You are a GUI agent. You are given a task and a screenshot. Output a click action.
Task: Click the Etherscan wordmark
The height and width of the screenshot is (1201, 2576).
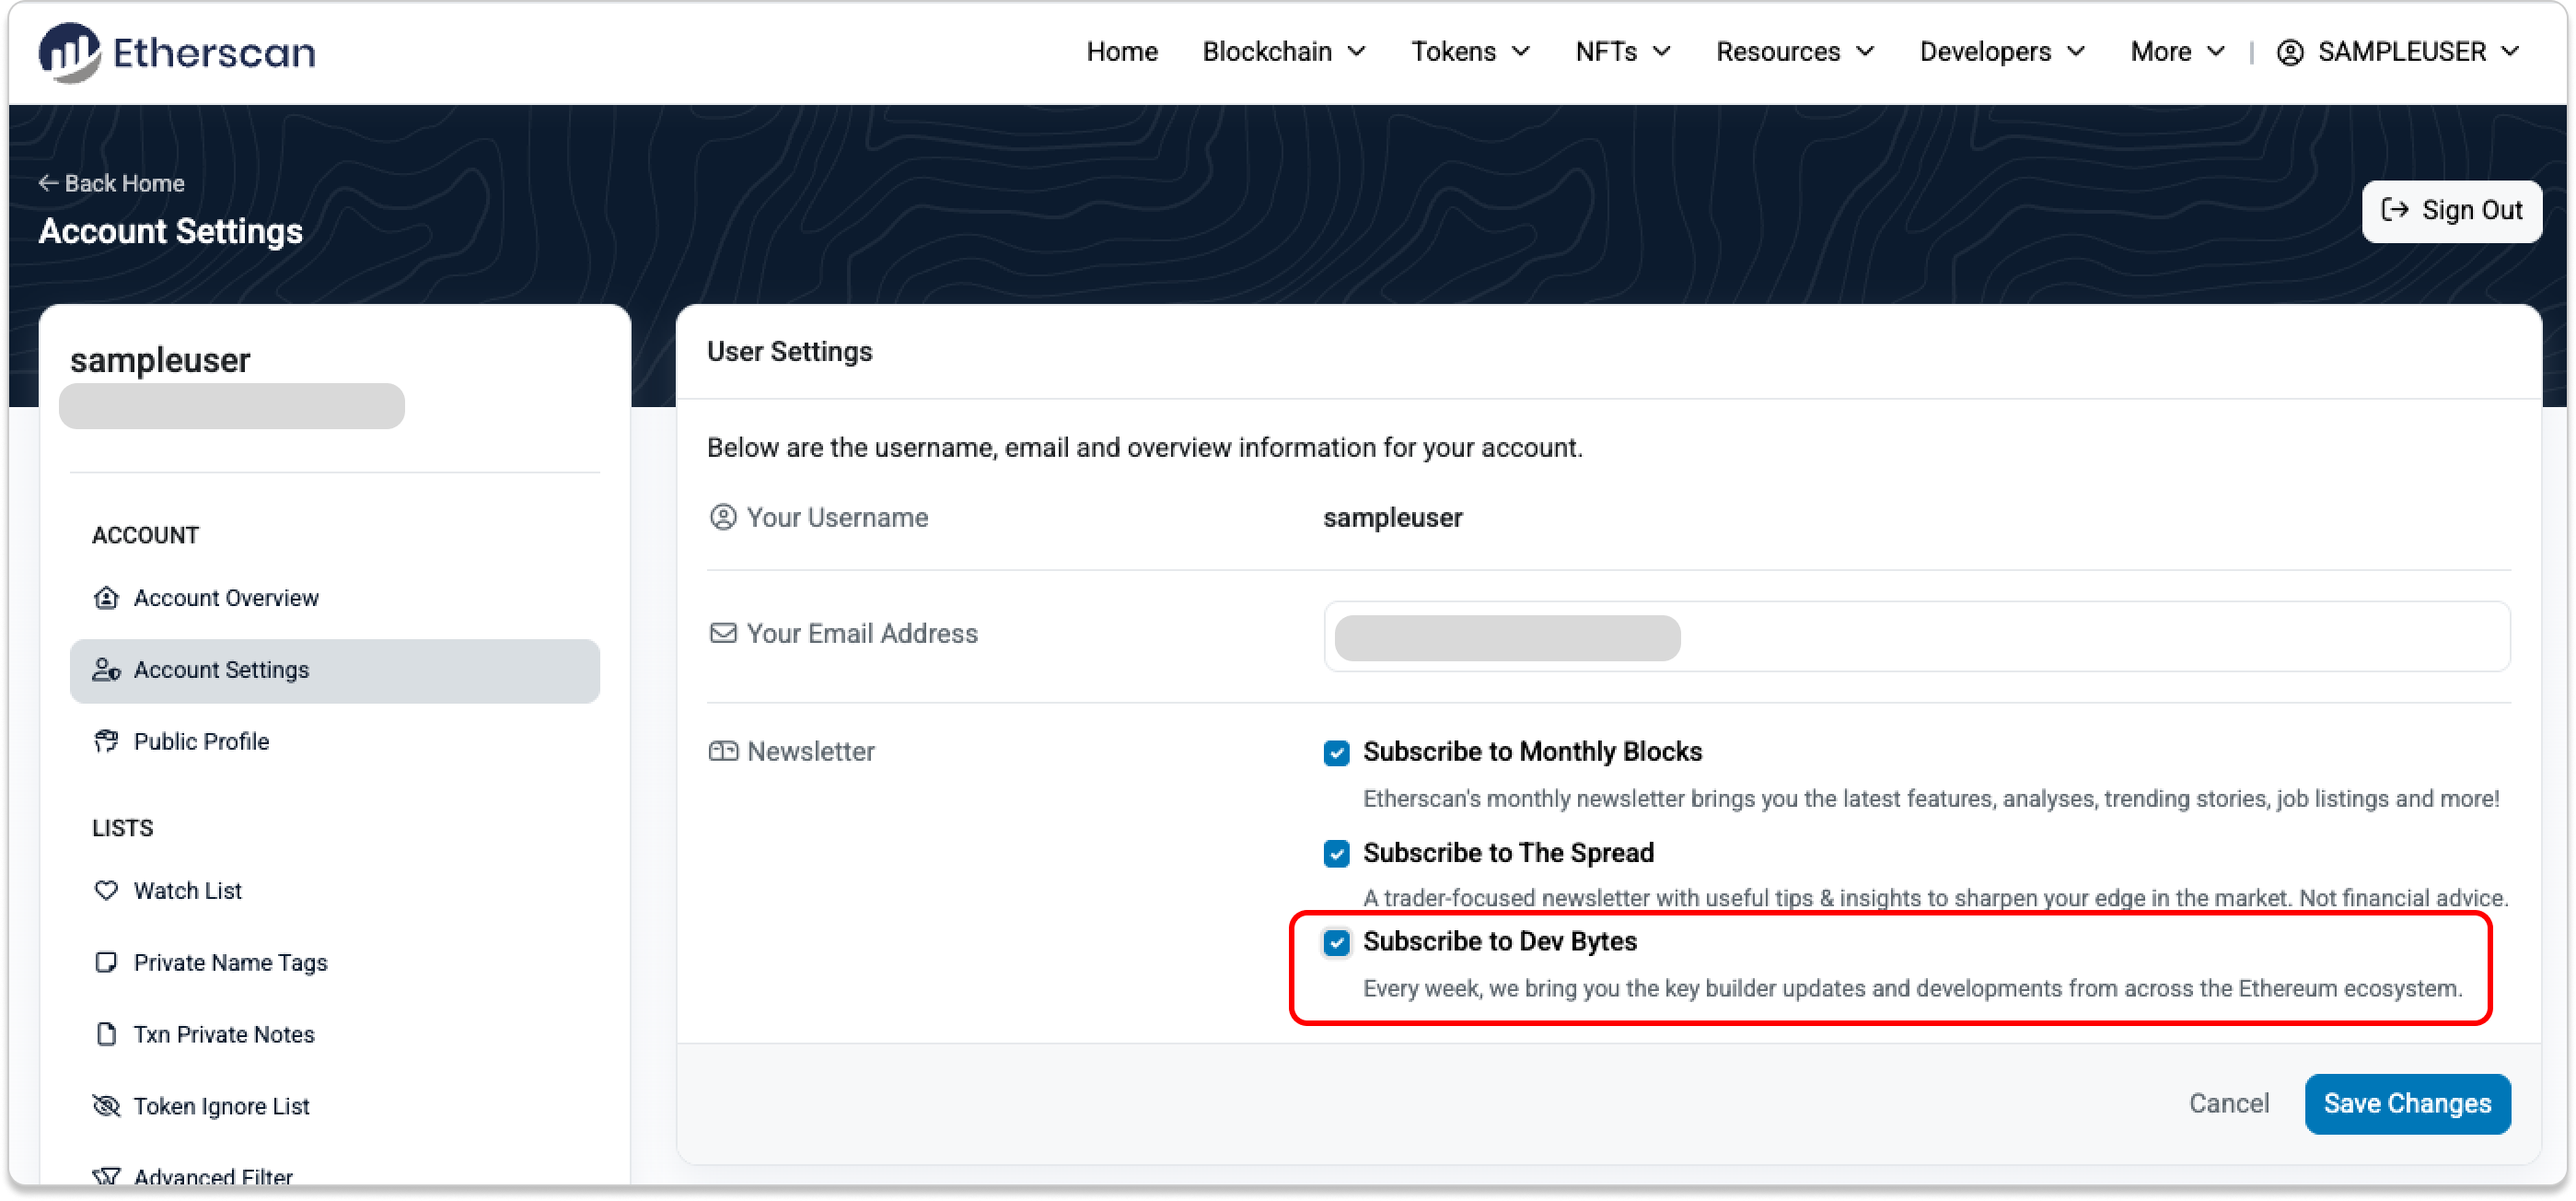point(214,52)
